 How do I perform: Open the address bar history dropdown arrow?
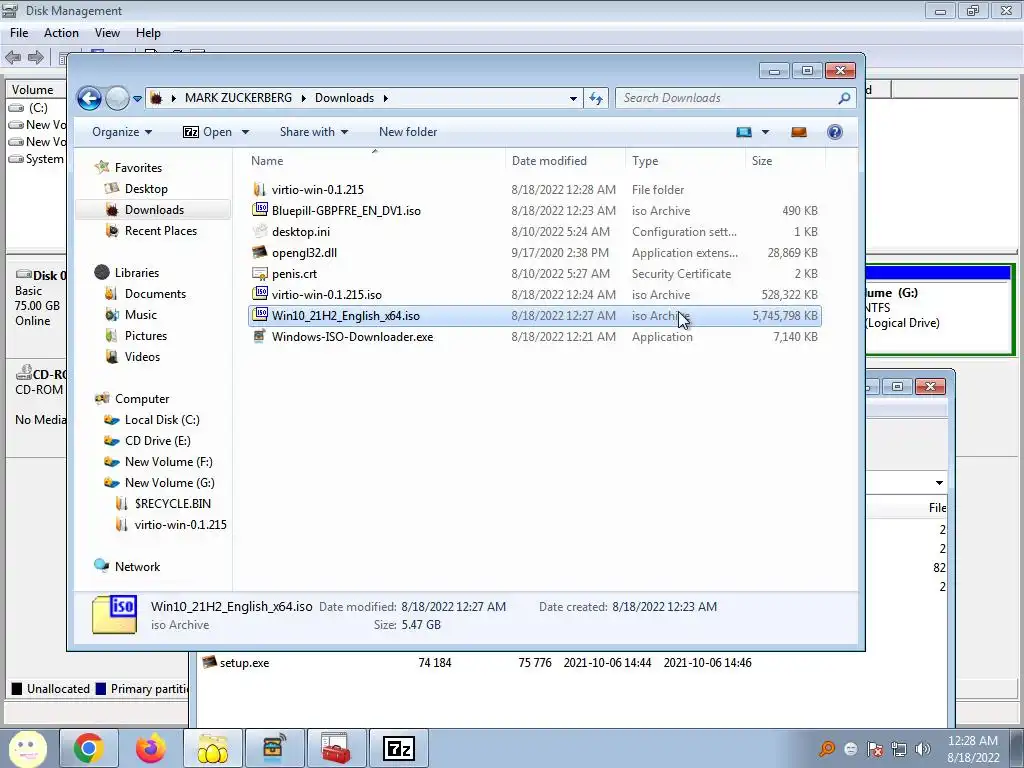click(x=573, y=98)
